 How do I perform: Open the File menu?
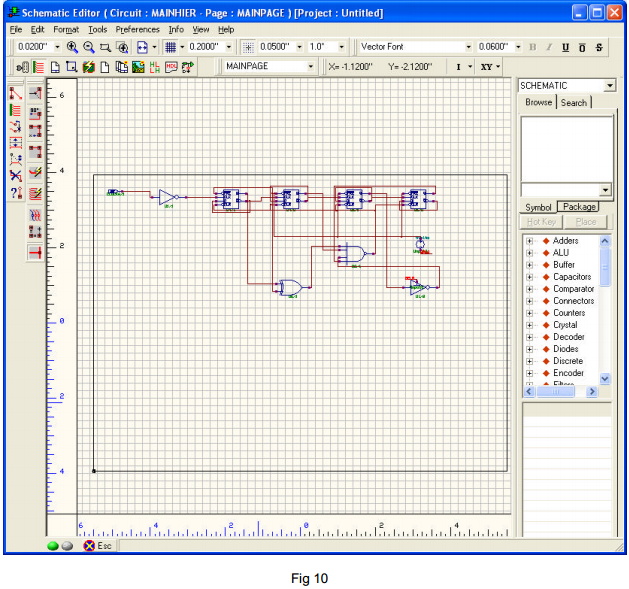click(x=16, y=30)
